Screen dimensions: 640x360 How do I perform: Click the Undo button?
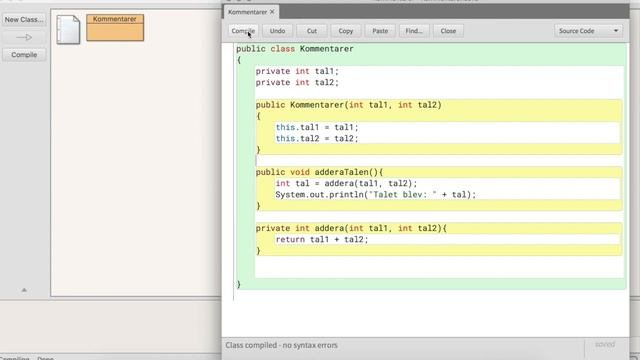(x=278, y=31)
